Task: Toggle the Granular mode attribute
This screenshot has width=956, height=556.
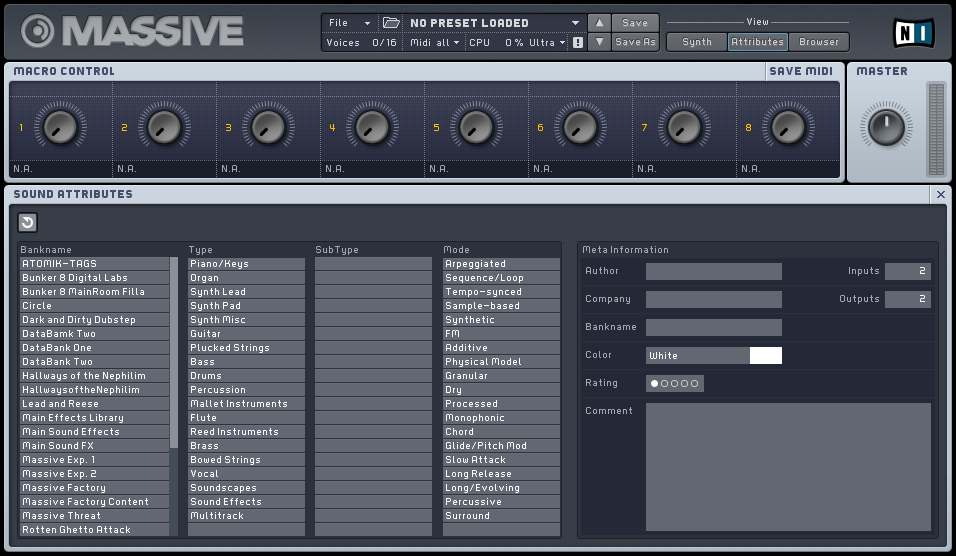Action: pos(501,376)
